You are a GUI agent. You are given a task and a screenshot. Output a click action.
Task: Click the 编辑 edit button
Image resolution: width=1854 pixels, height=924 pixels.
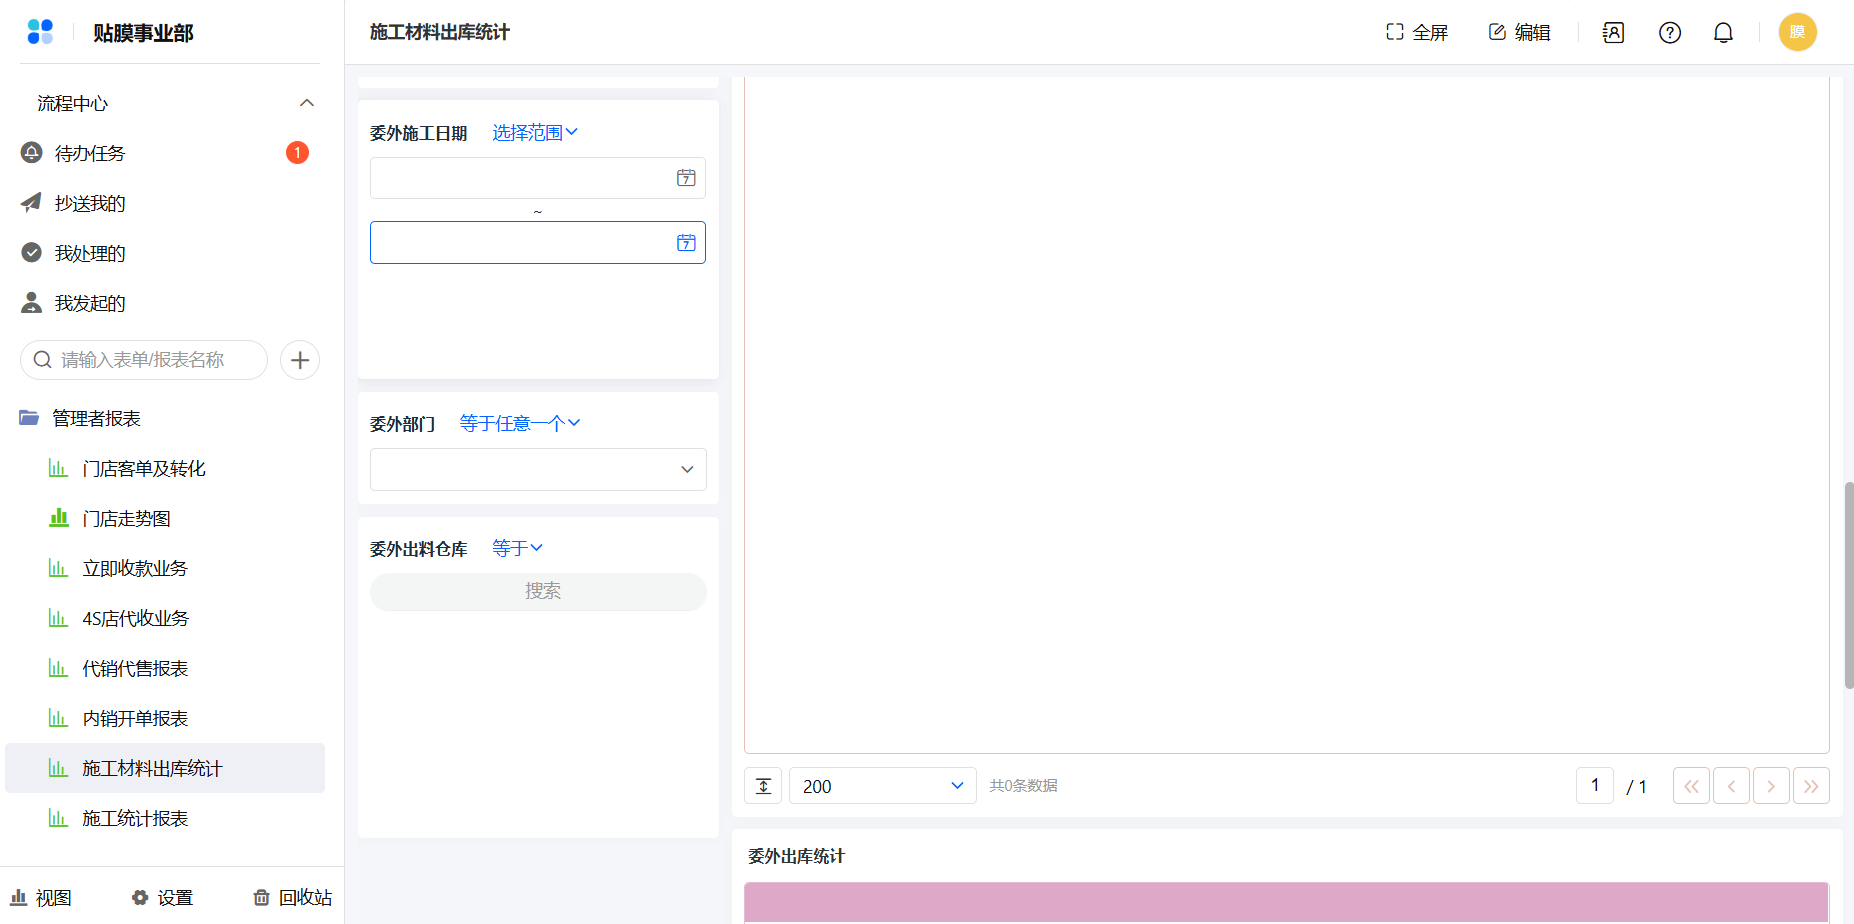click(x=1519, y=33)
